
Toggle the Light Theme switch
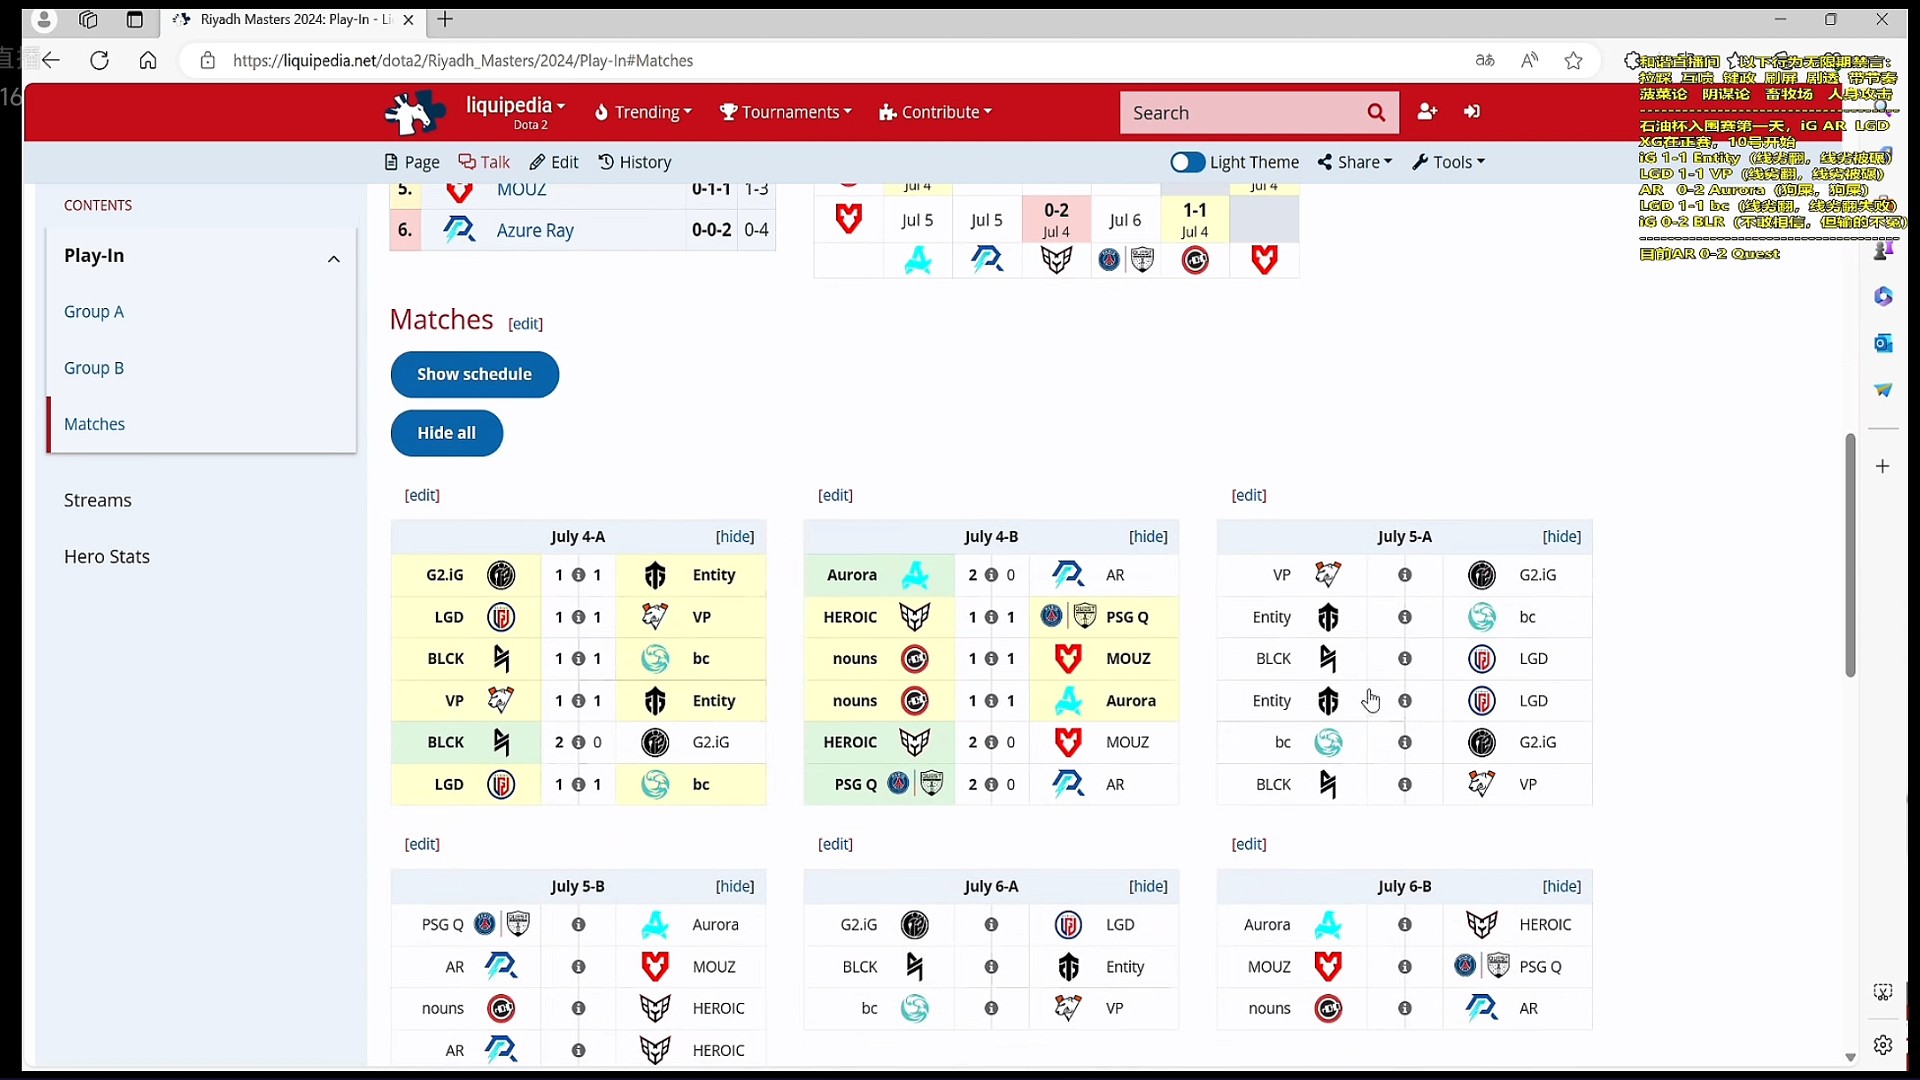[x=1187, y=162]
